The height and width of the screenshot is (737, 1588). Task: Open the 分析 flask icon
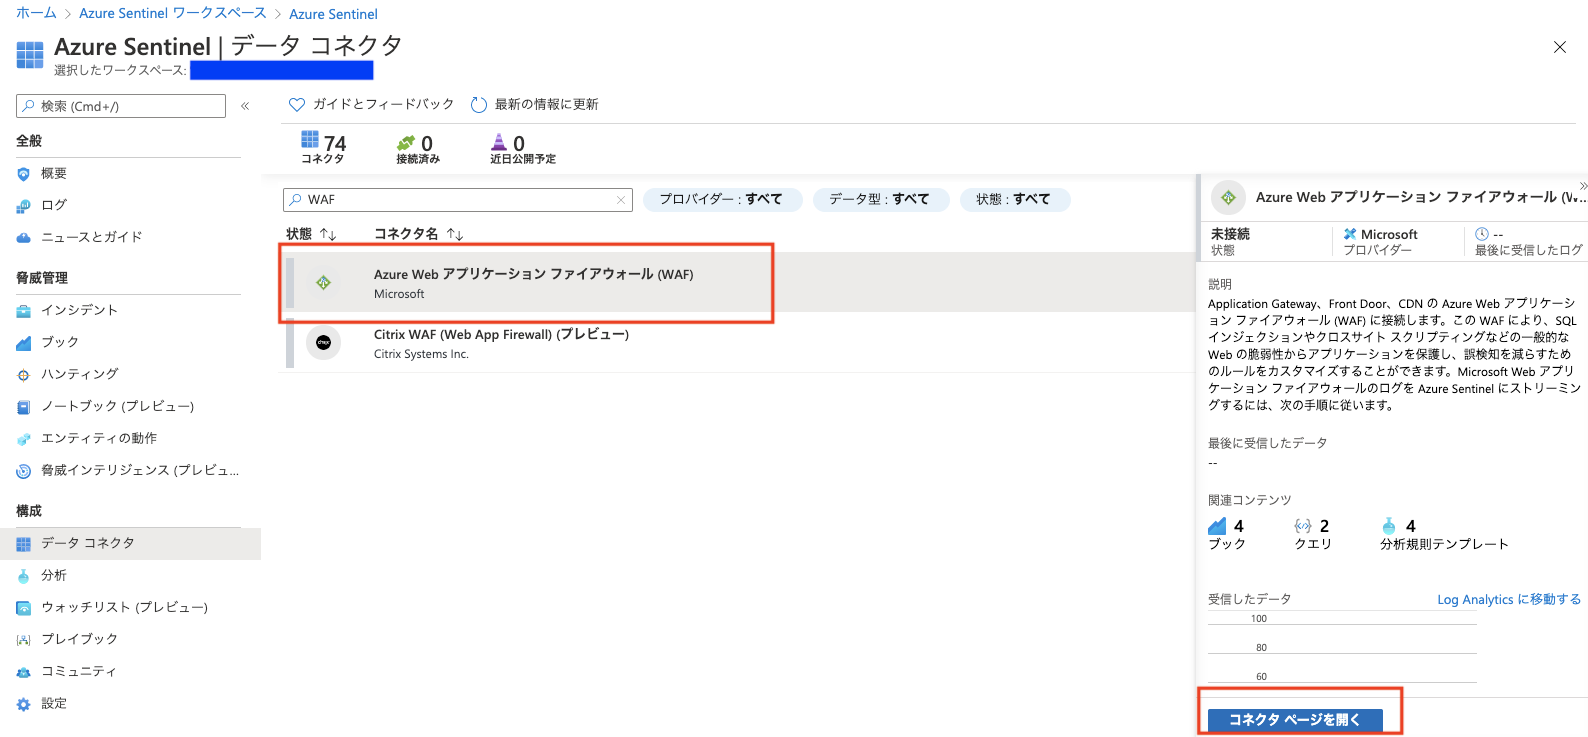pyautogui.click(x=24, y=576)
